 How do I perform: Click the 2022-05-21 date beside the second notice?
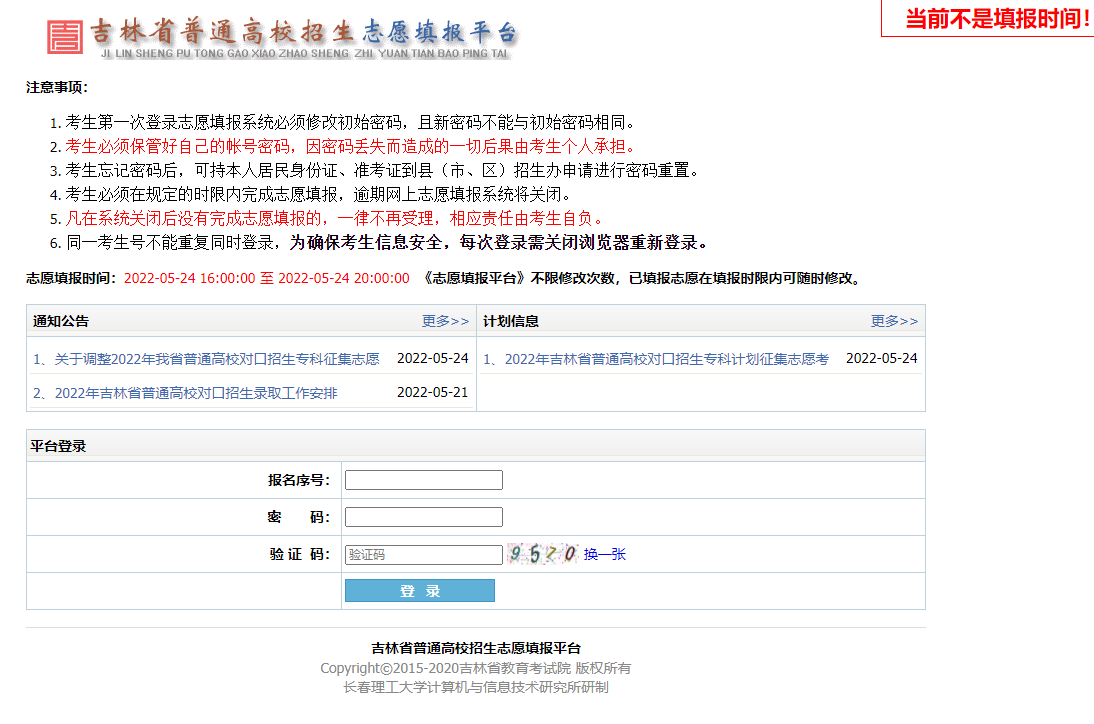coord(432,393)
